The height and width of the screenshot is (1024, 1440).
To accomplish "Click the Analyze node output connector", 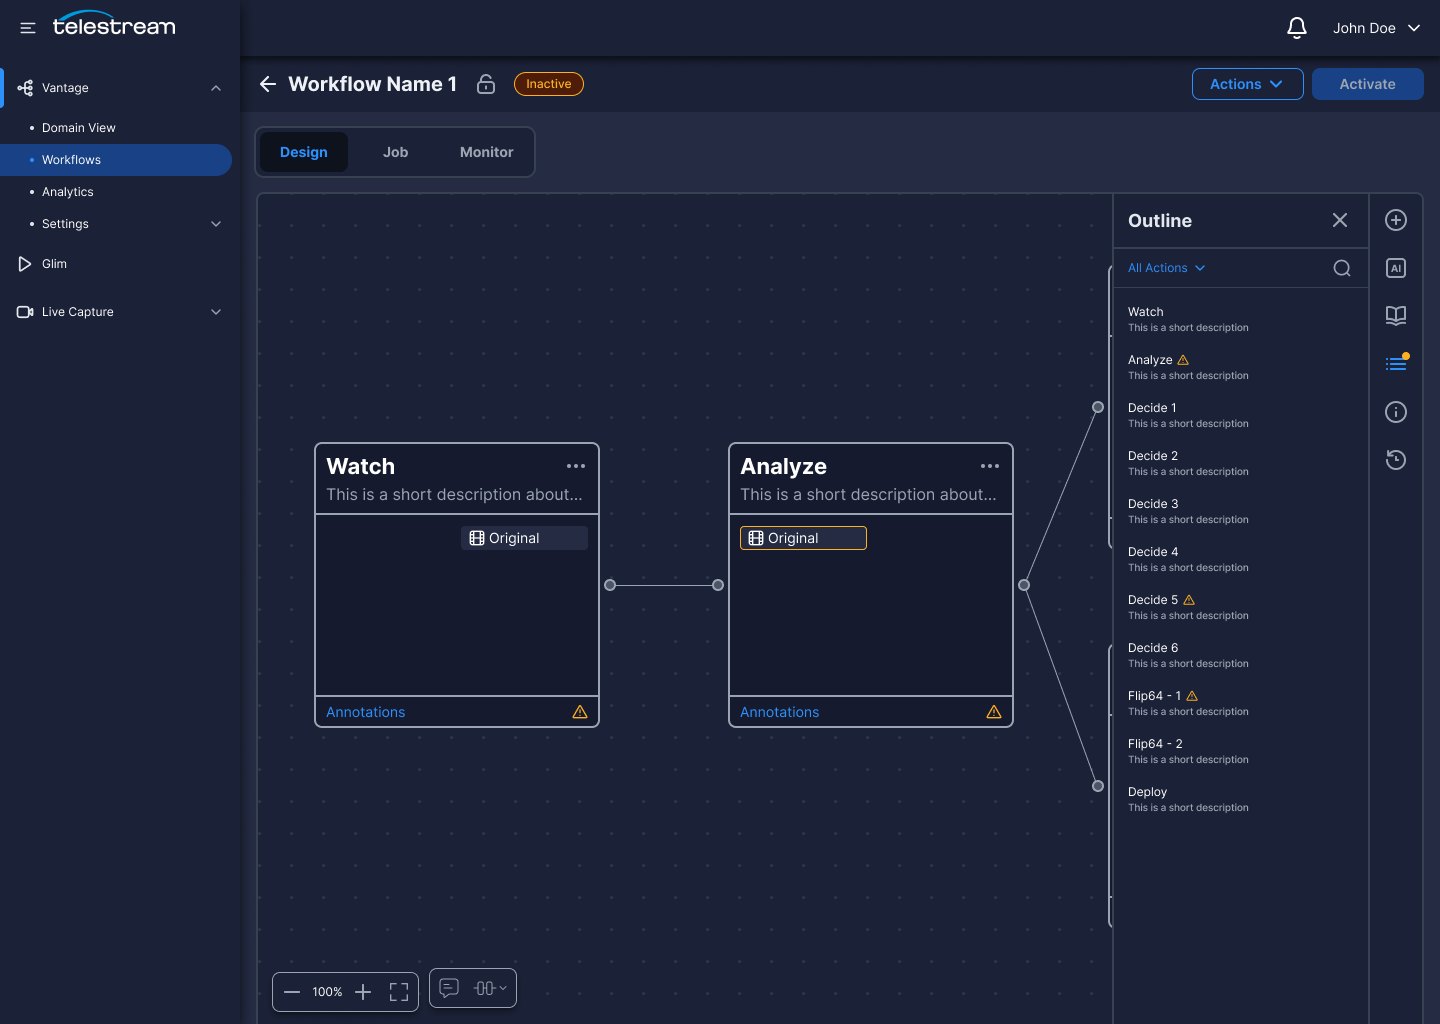I will [1024, 585].
